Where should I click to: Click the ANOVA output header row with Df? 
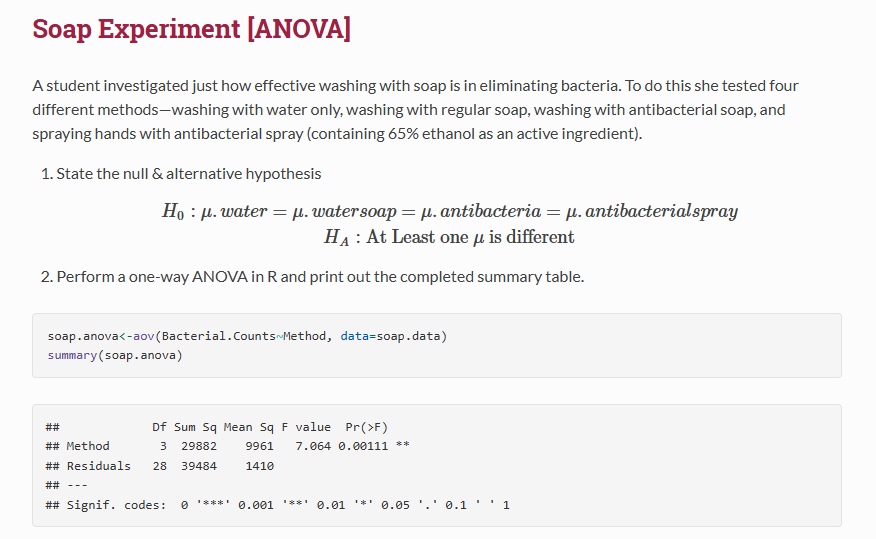217,427
